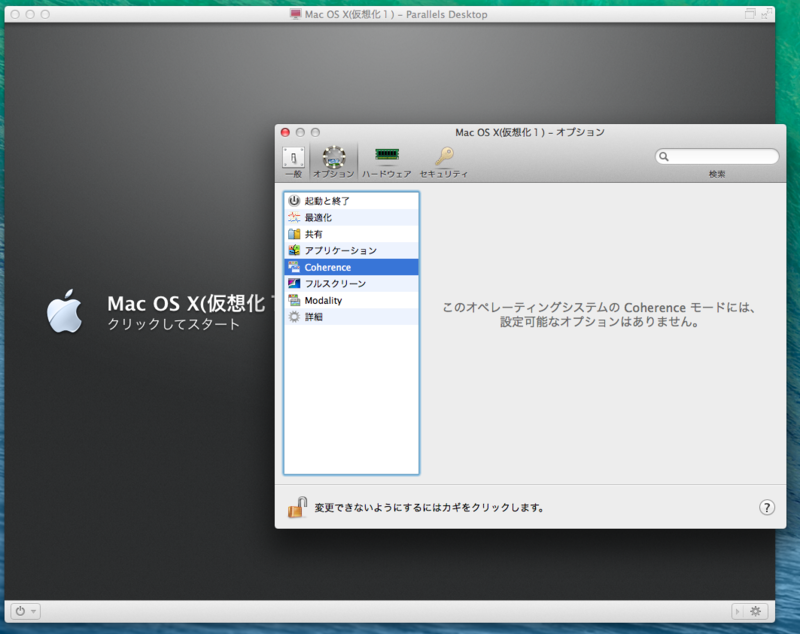Select 起動と終了 in the sidebar list
This screenshot has height=634, width=800.
coord(351,201)
